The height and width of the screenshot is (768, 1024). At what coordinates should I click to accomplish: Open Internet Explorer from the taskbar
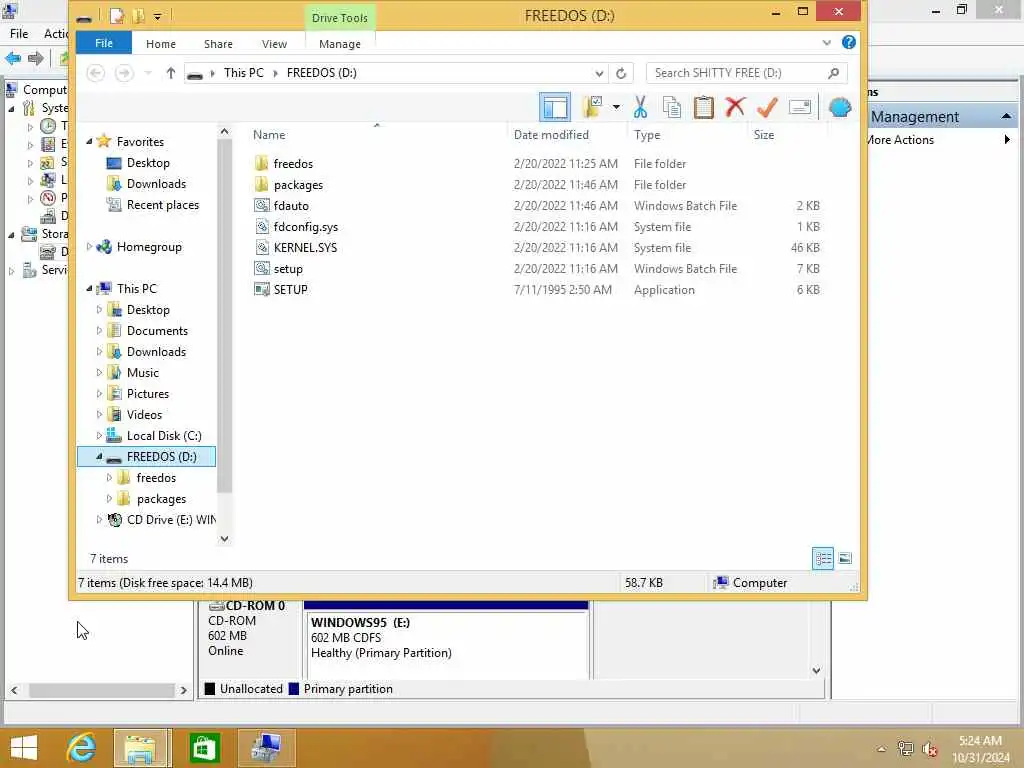pos(81,748)
